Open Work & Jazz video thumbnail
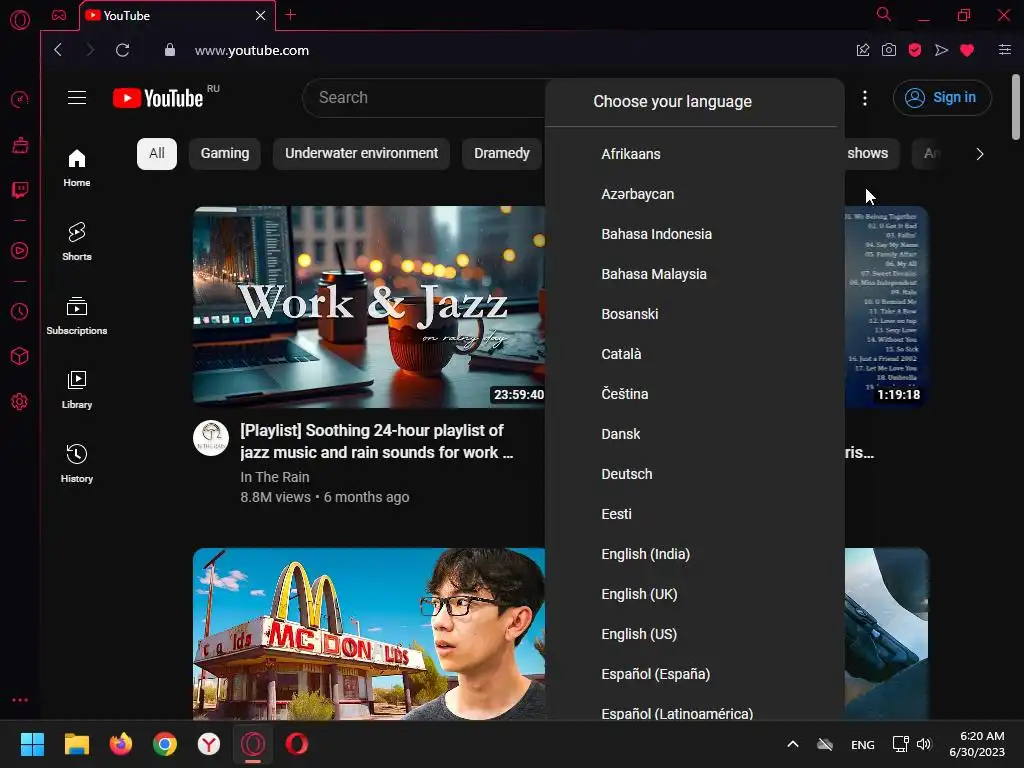Image resolution: width=1024 pixels, height=768 pixels. [x=369, y=307]
